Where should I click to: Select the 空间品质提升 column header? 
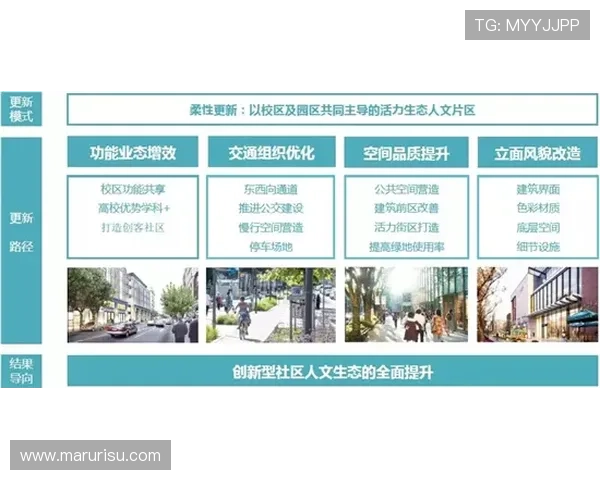pyautogui.click(x=406, y=153)
